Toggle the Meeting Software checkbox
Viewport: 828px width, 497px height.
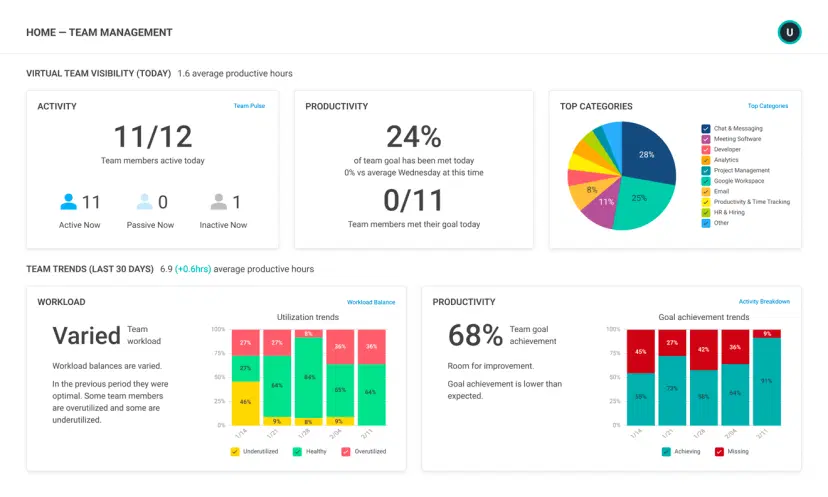(706, 139)
